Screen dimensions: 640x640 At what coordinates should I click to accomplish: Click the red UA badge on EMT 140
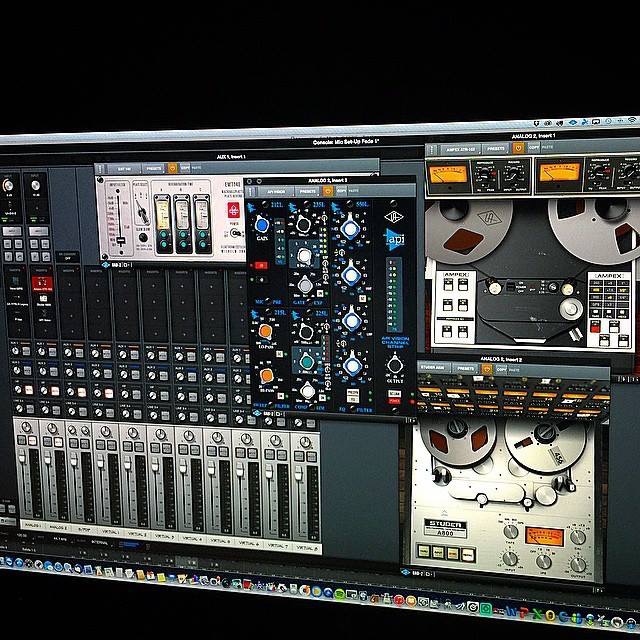click(x=233, y=210)
